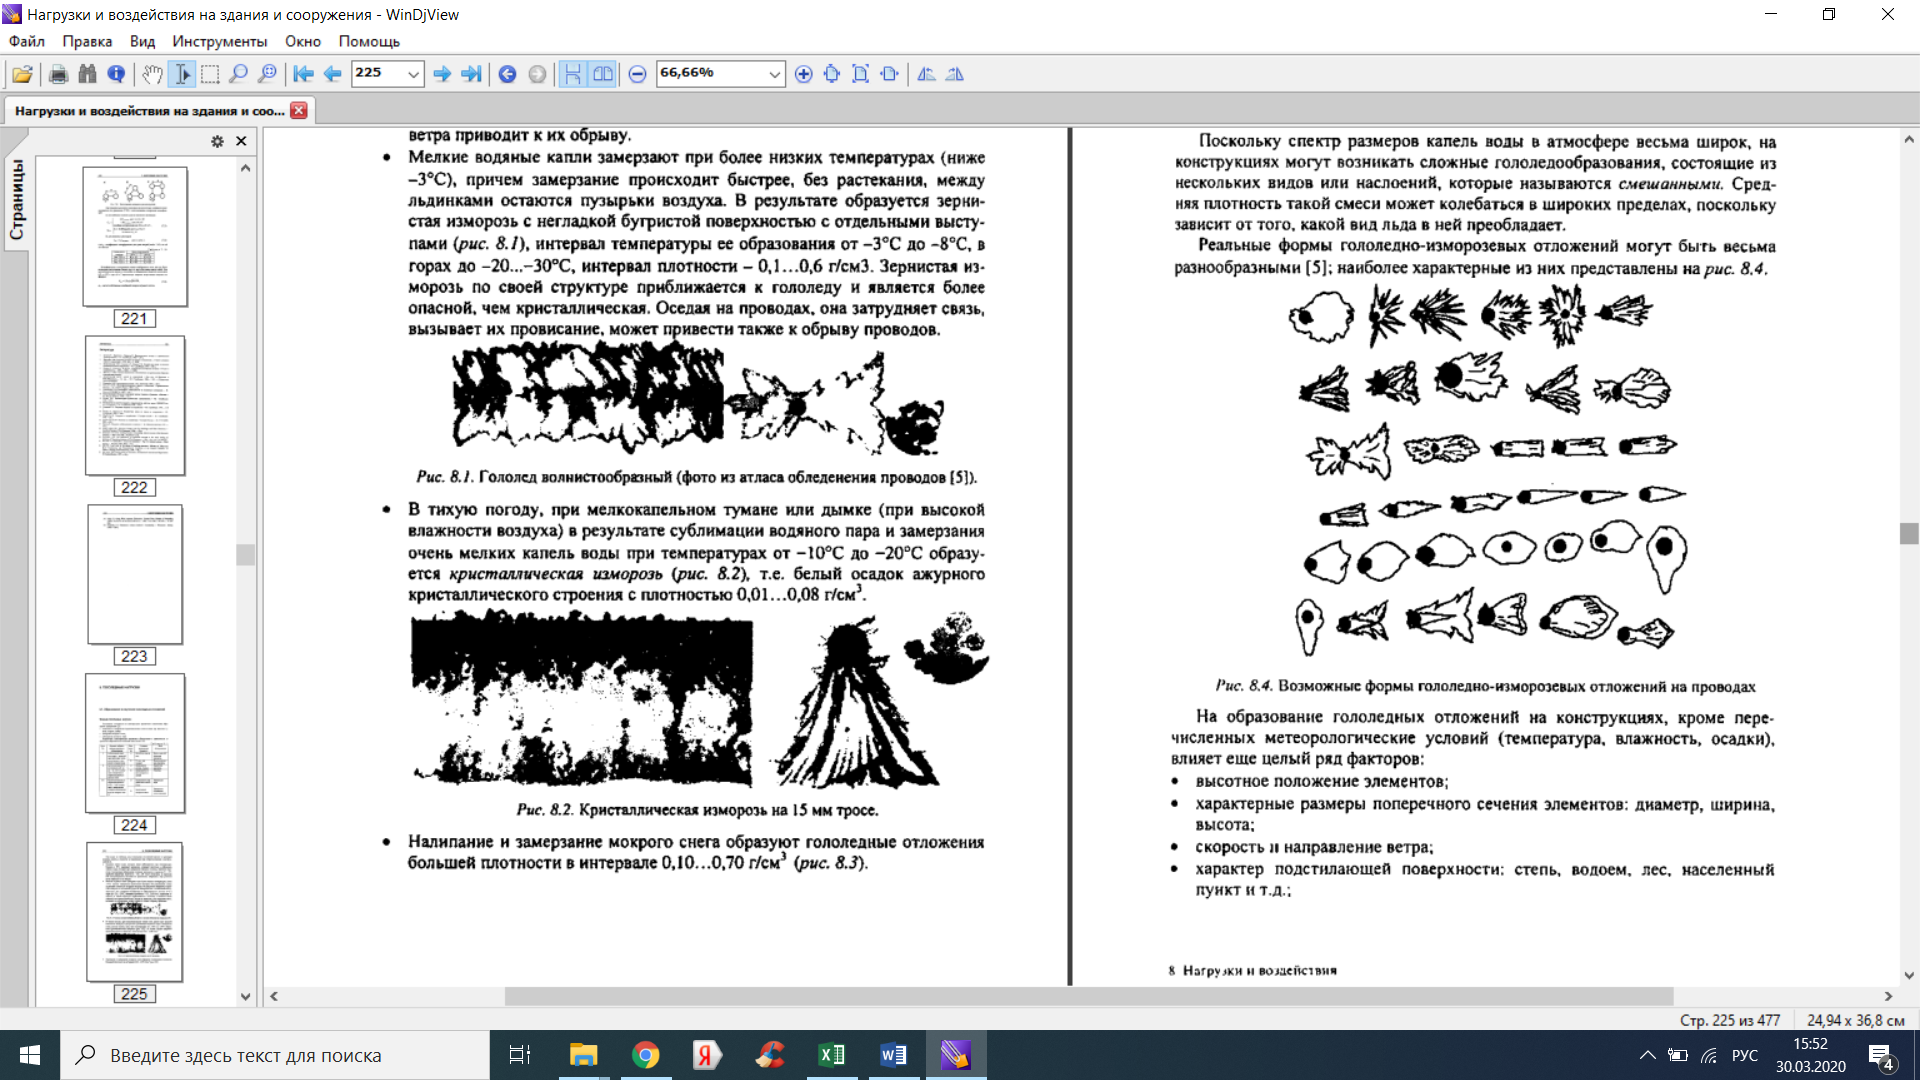Open Task View on taskbar

(x=520, y=1055)
